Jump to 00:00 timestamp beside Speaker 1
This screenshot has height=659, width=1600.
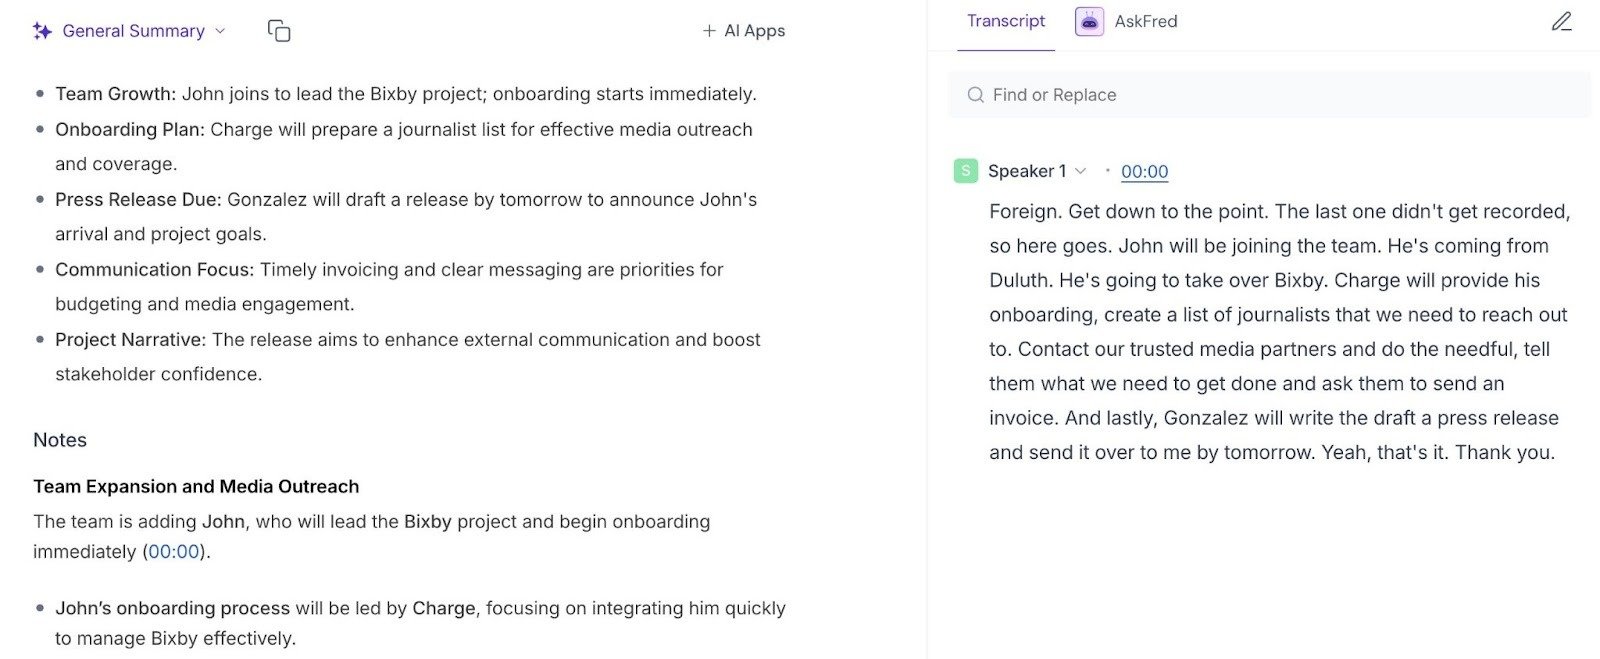pos(1144,171)
